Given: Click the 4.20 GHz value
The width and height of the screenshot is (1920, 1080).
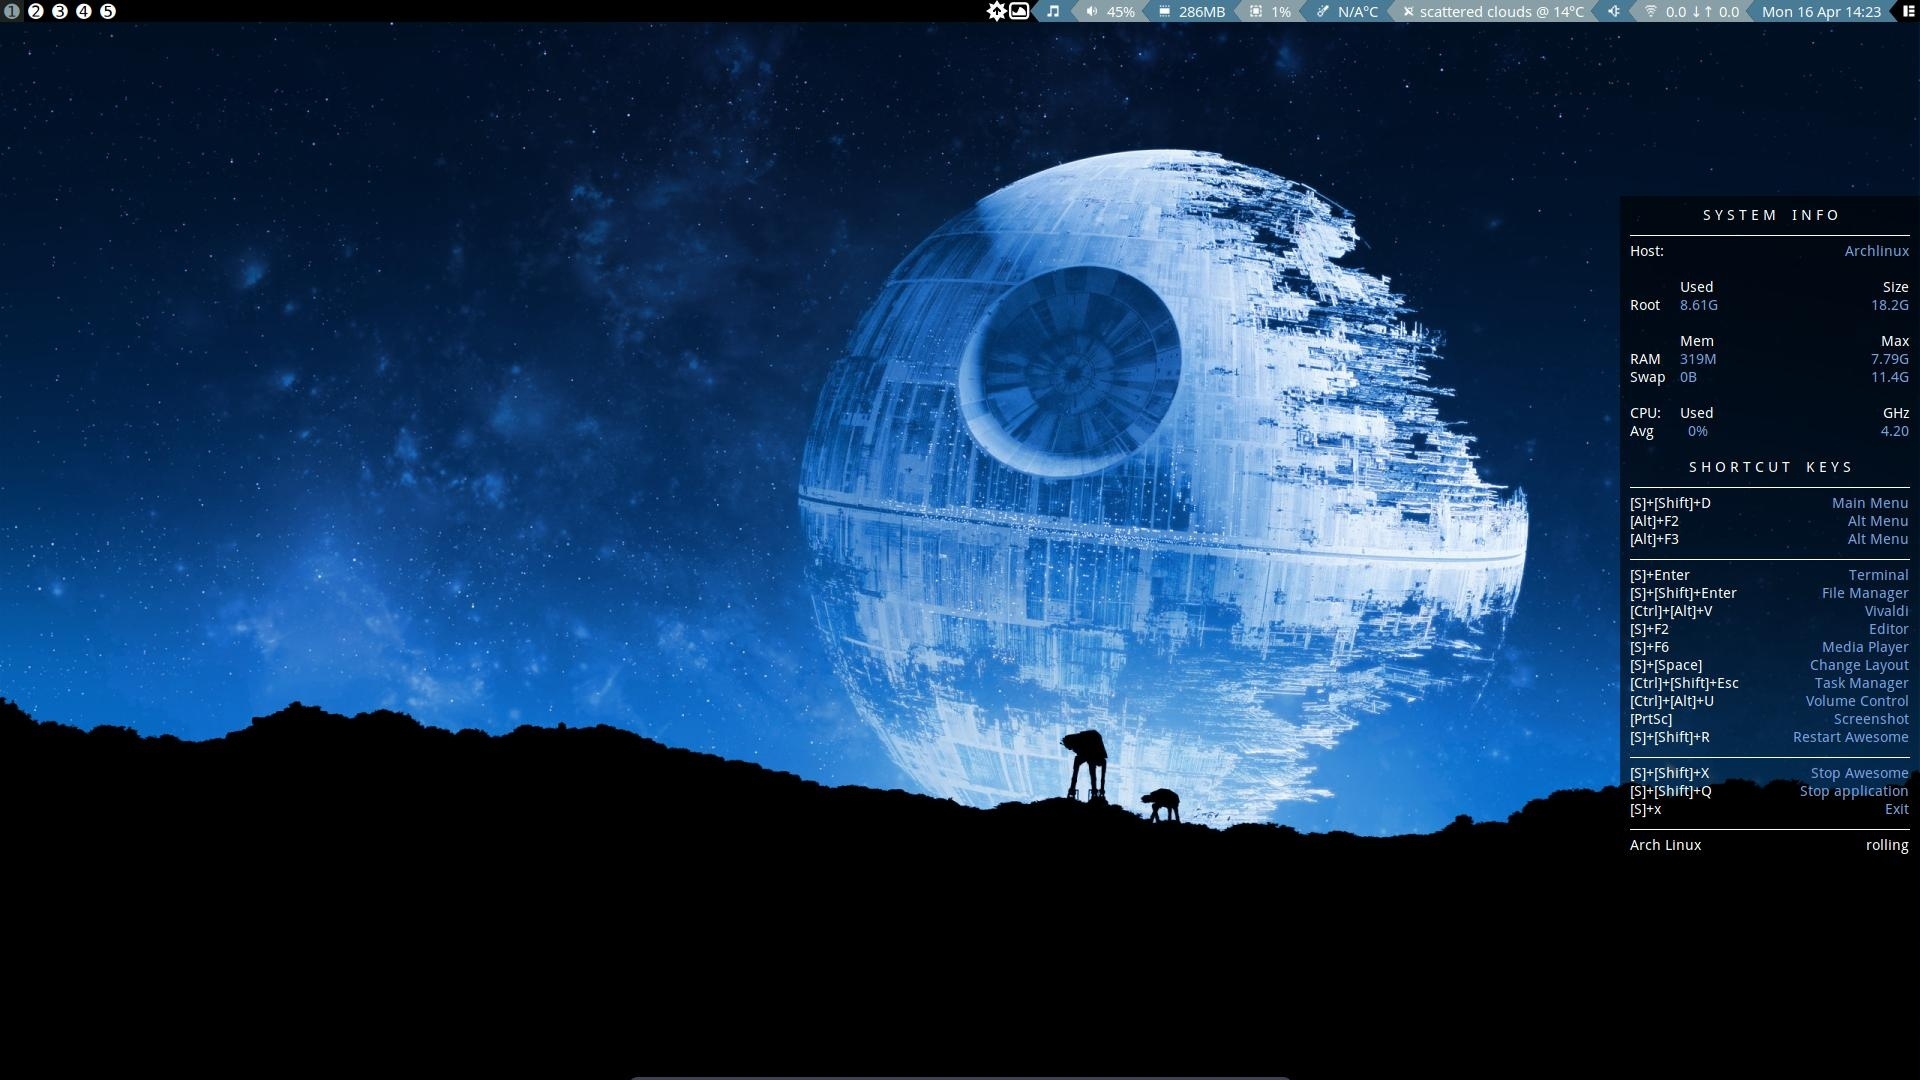Looking at the screenshot, I should coord(1894,431).
